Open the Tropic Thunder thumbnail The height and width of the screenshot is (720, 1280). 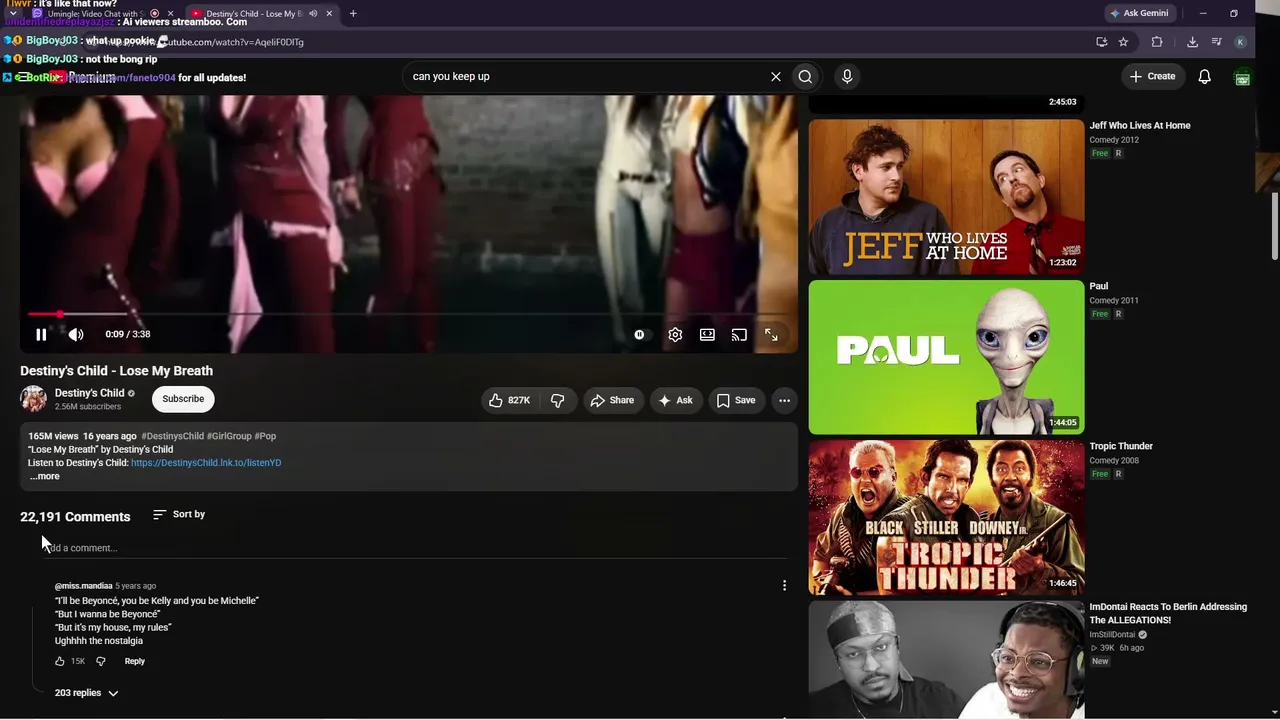tap(946, 518)
